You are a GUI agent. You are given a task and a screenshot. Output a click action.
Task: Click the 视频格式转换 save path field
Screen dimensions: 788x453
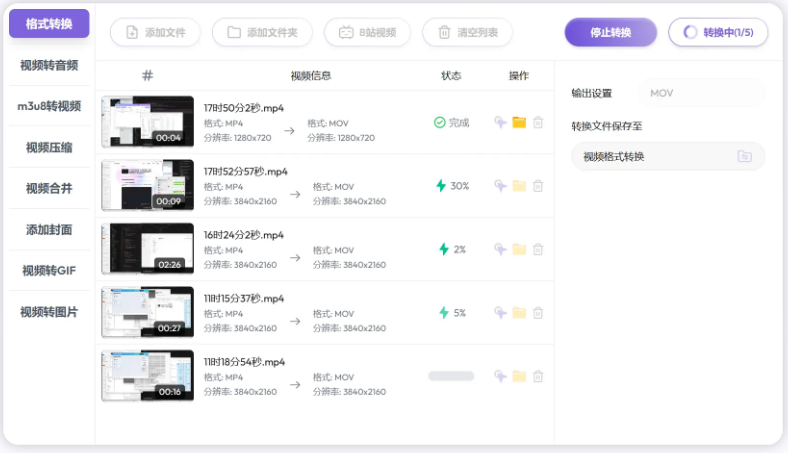point(668,156)
